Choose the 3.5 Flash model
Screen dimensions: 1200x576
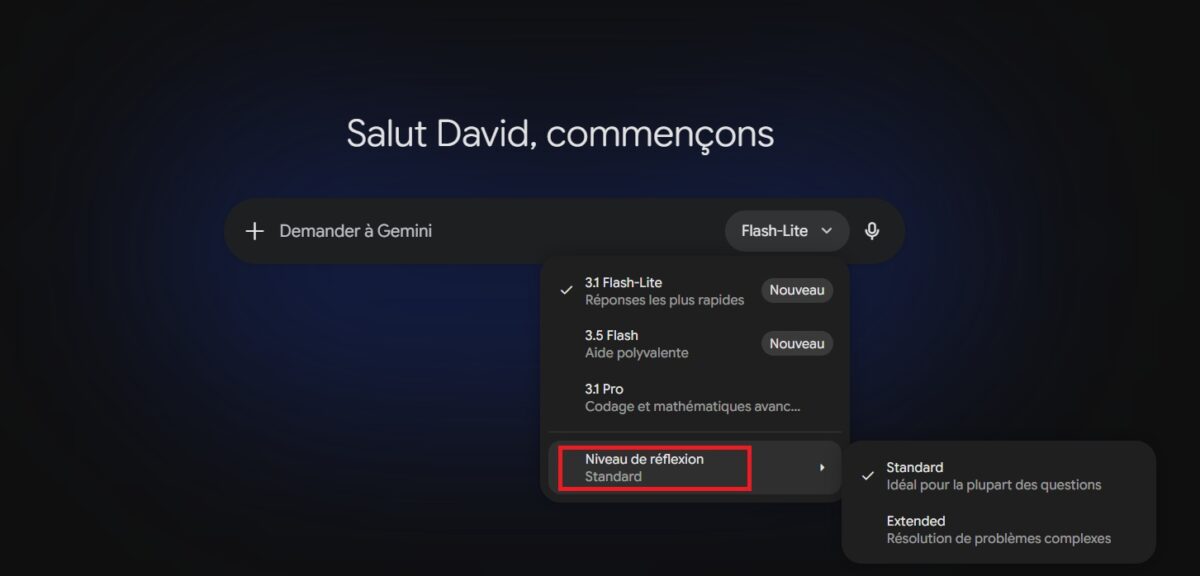pos(695,344)
